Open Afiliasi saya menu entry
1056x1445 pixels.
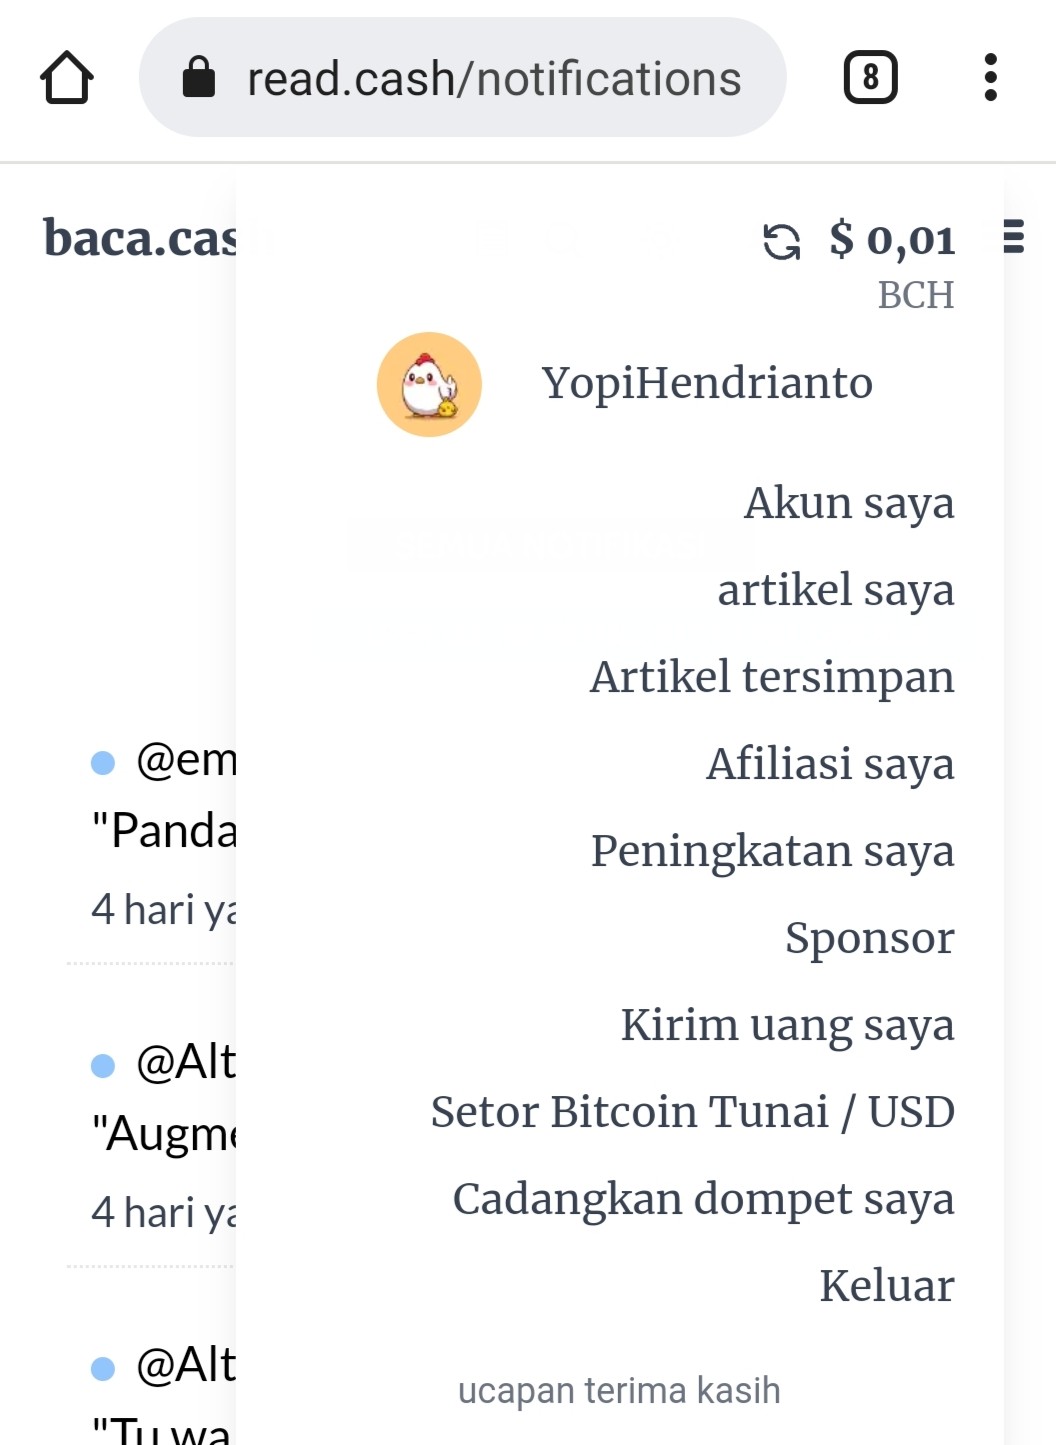coord(830,764)
